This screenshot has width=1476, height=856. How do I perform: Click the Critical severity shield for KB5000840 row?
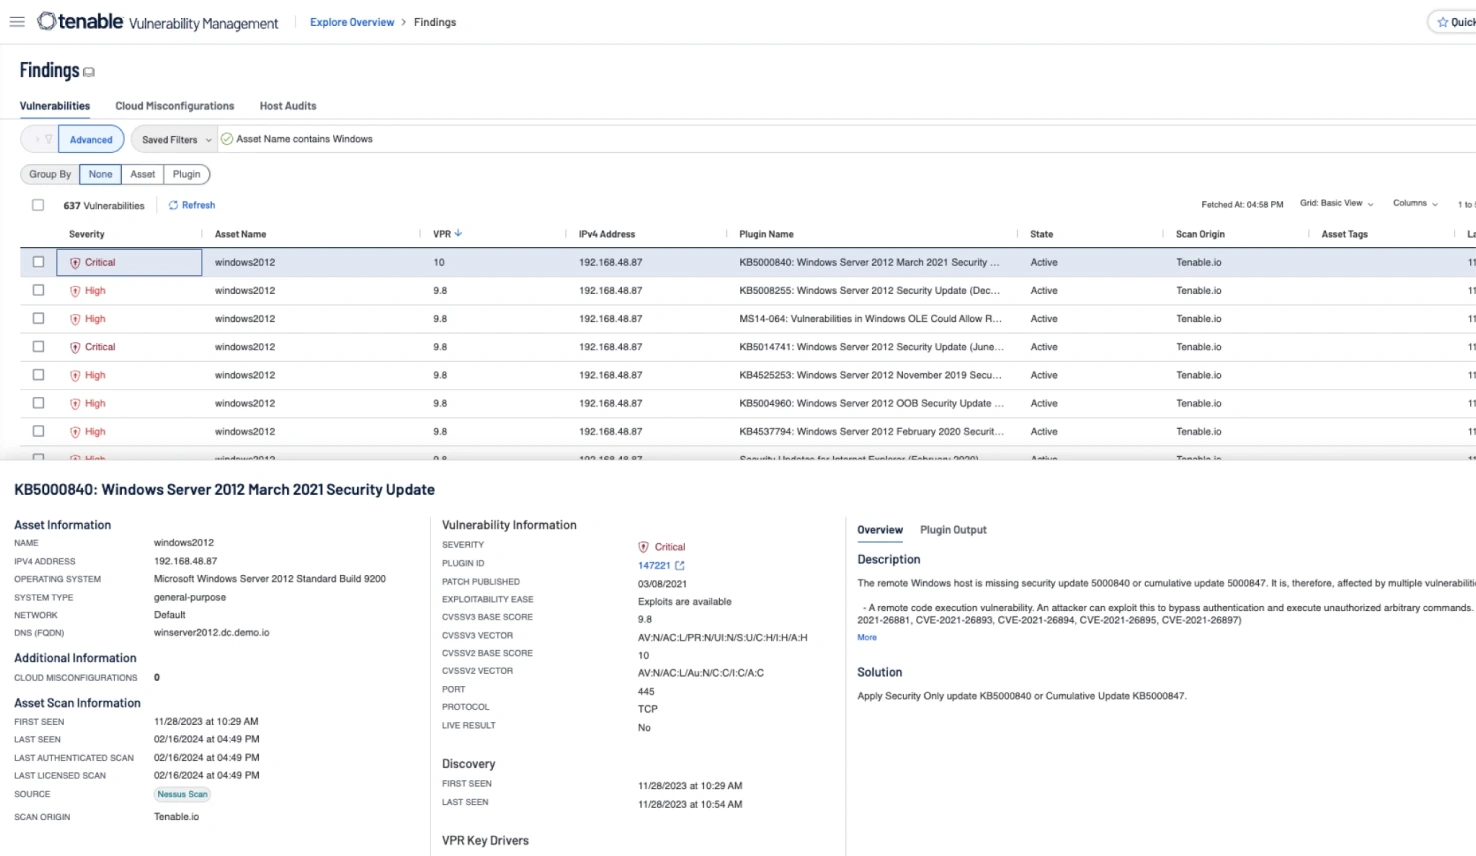click(75, 263)
